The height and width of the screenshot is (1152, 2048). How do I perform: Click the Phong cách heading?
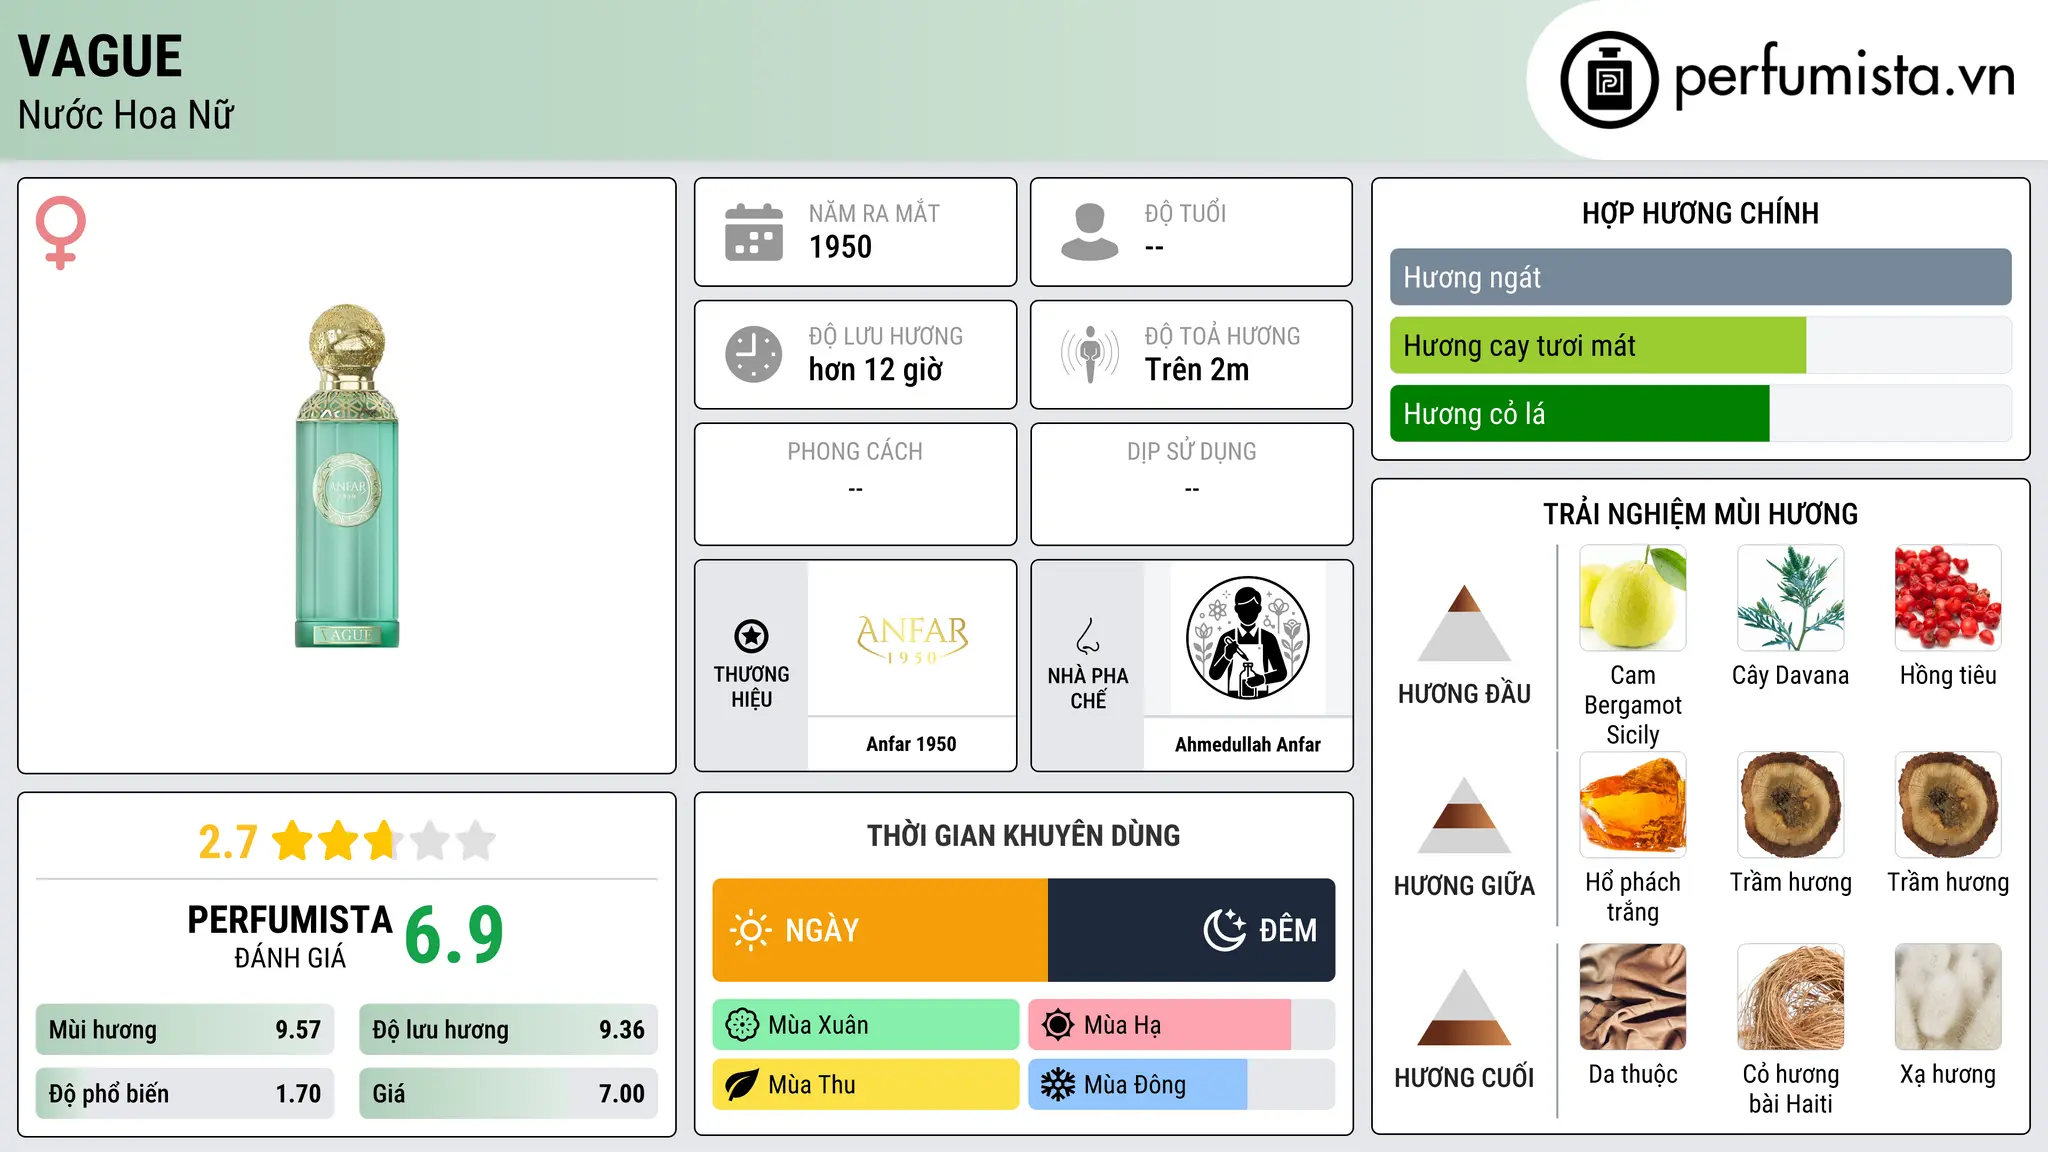pyautogui.click(x=855, y=452)
